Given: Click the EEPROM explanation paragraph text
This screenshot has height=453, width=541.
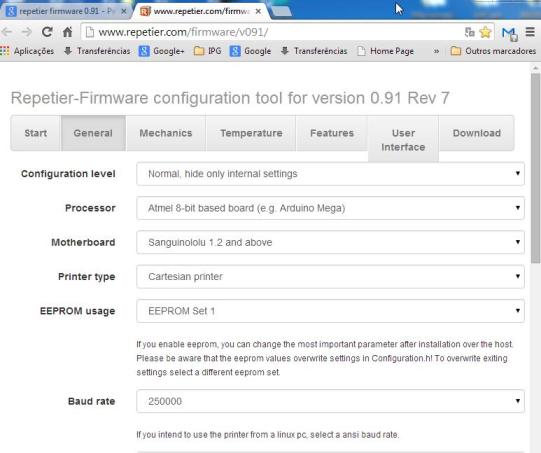Looking at the screenshot, I should click(325, 358).
